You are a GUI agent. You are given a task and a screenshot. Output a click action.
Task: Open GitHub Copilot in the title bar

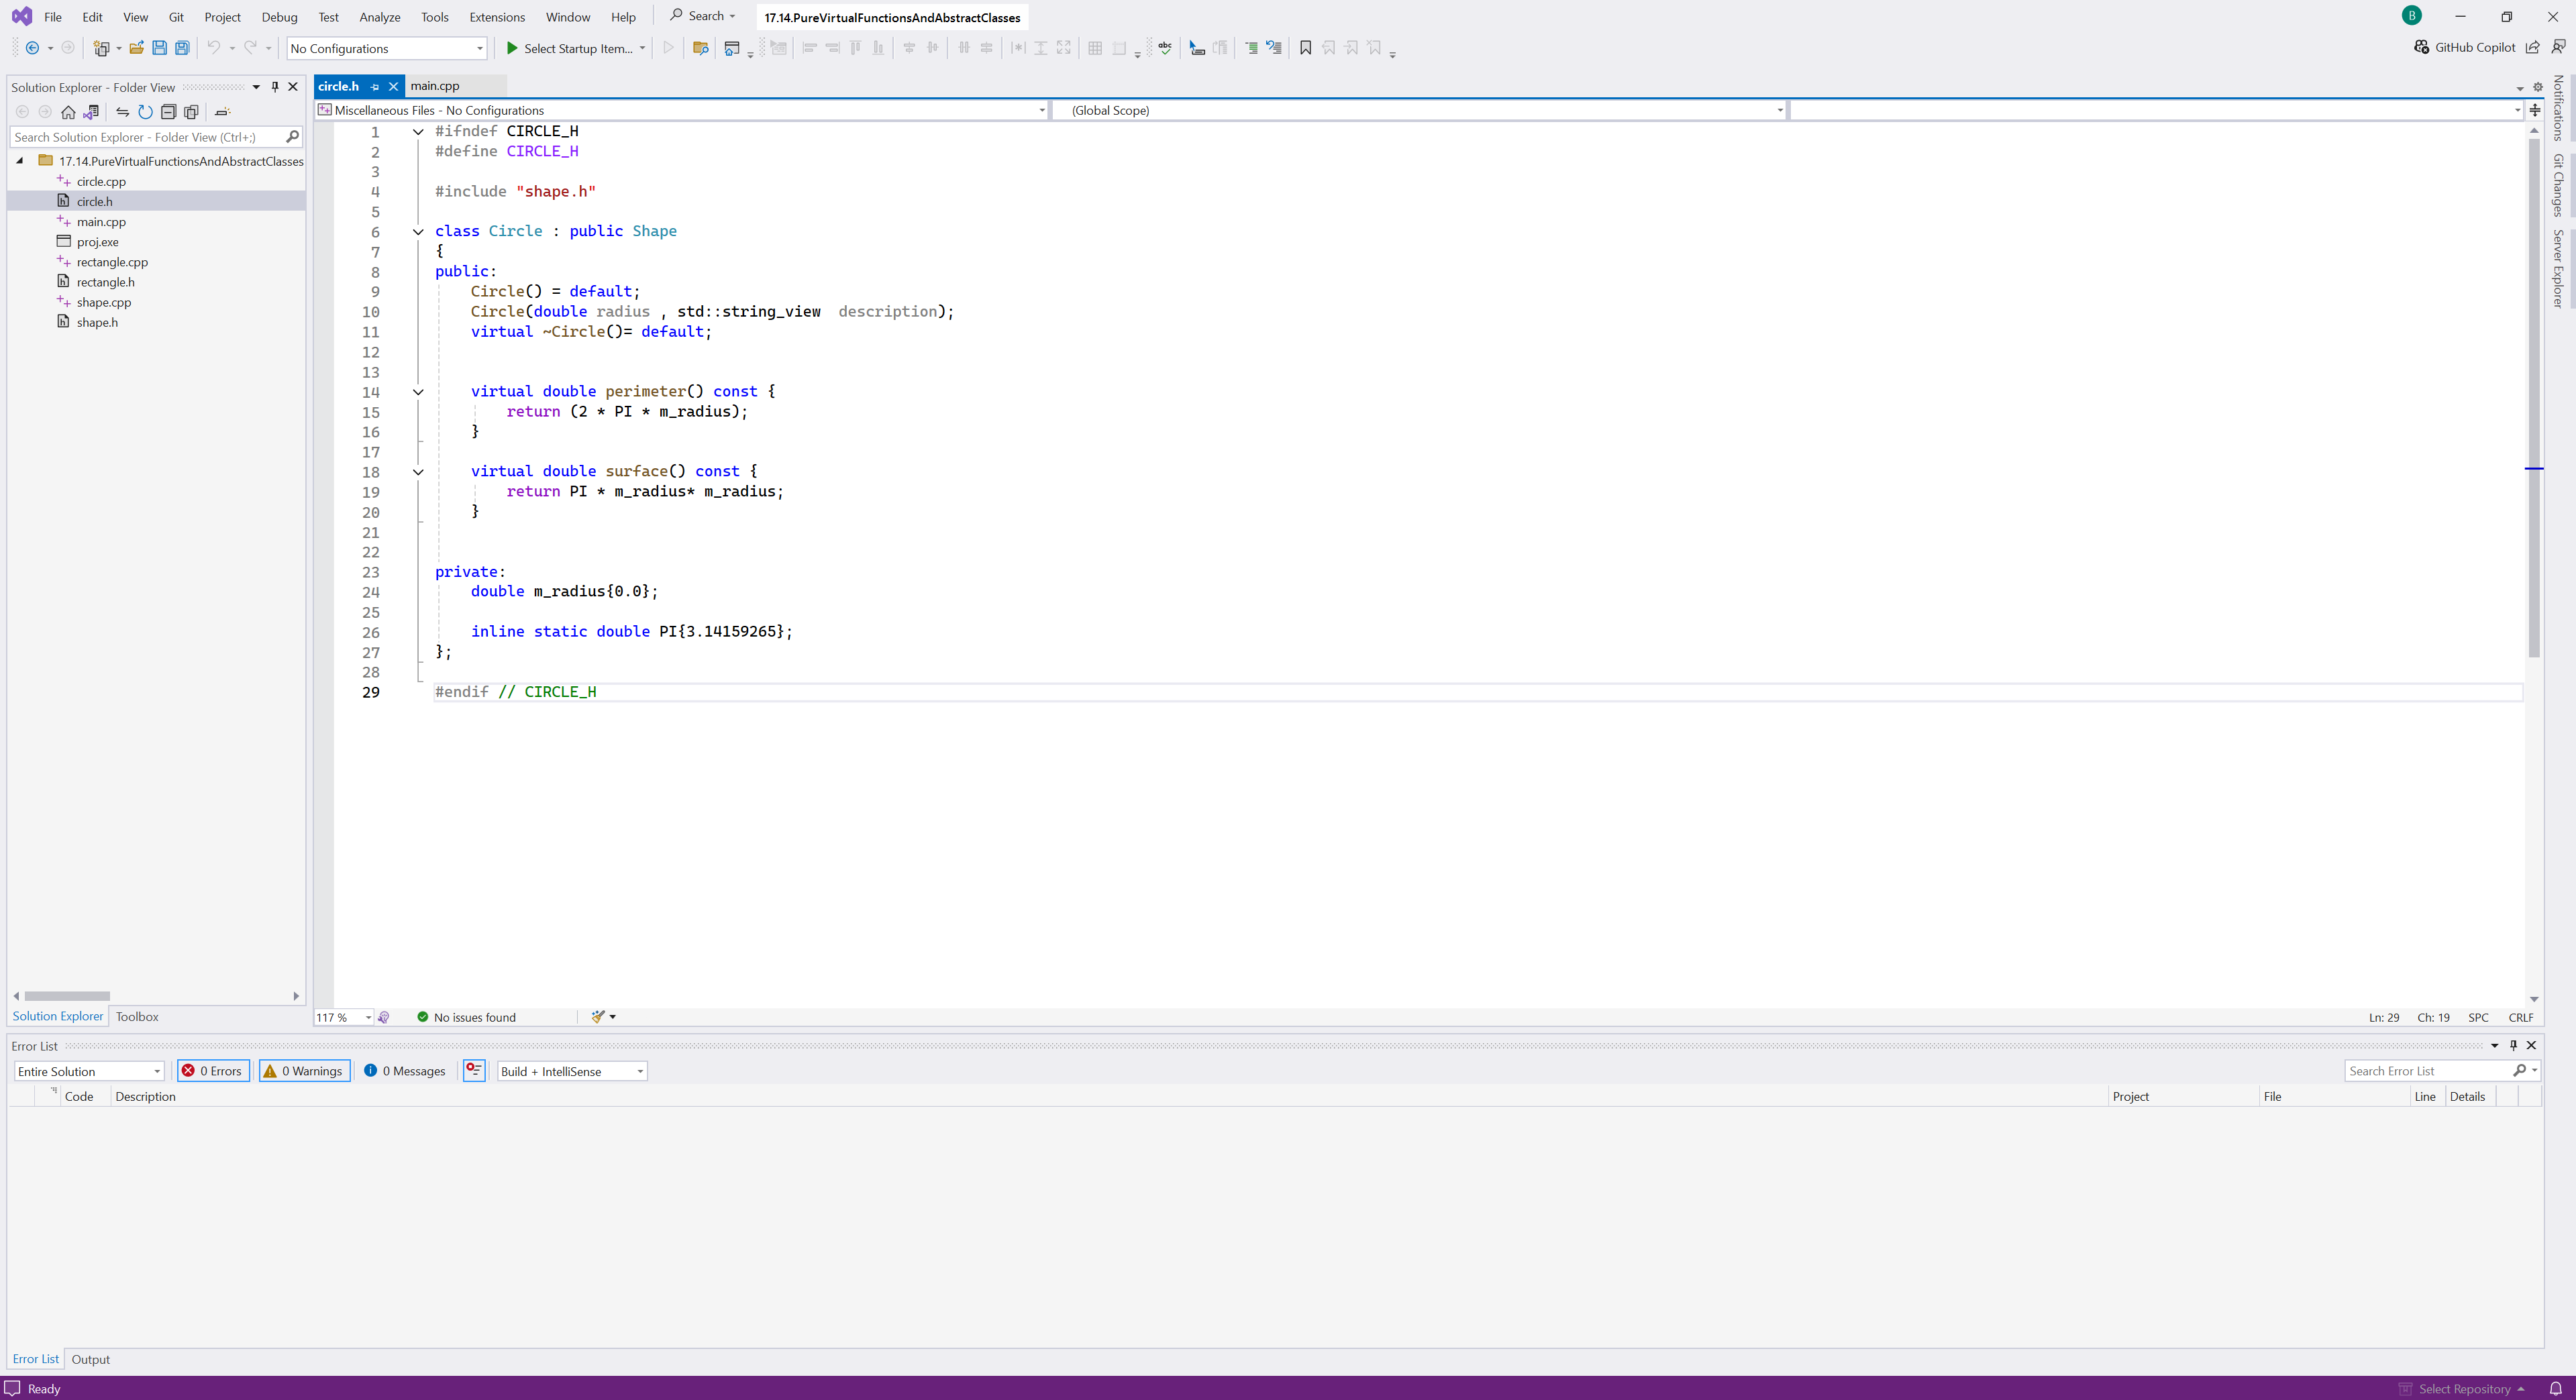[2464, 47]
